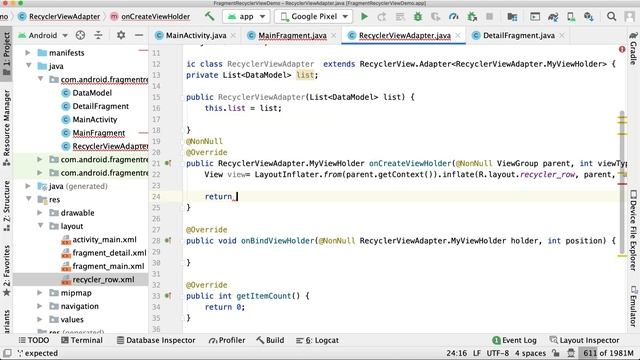
Task: Click the override gutter icon on line 33
Action: coord(168,296)
